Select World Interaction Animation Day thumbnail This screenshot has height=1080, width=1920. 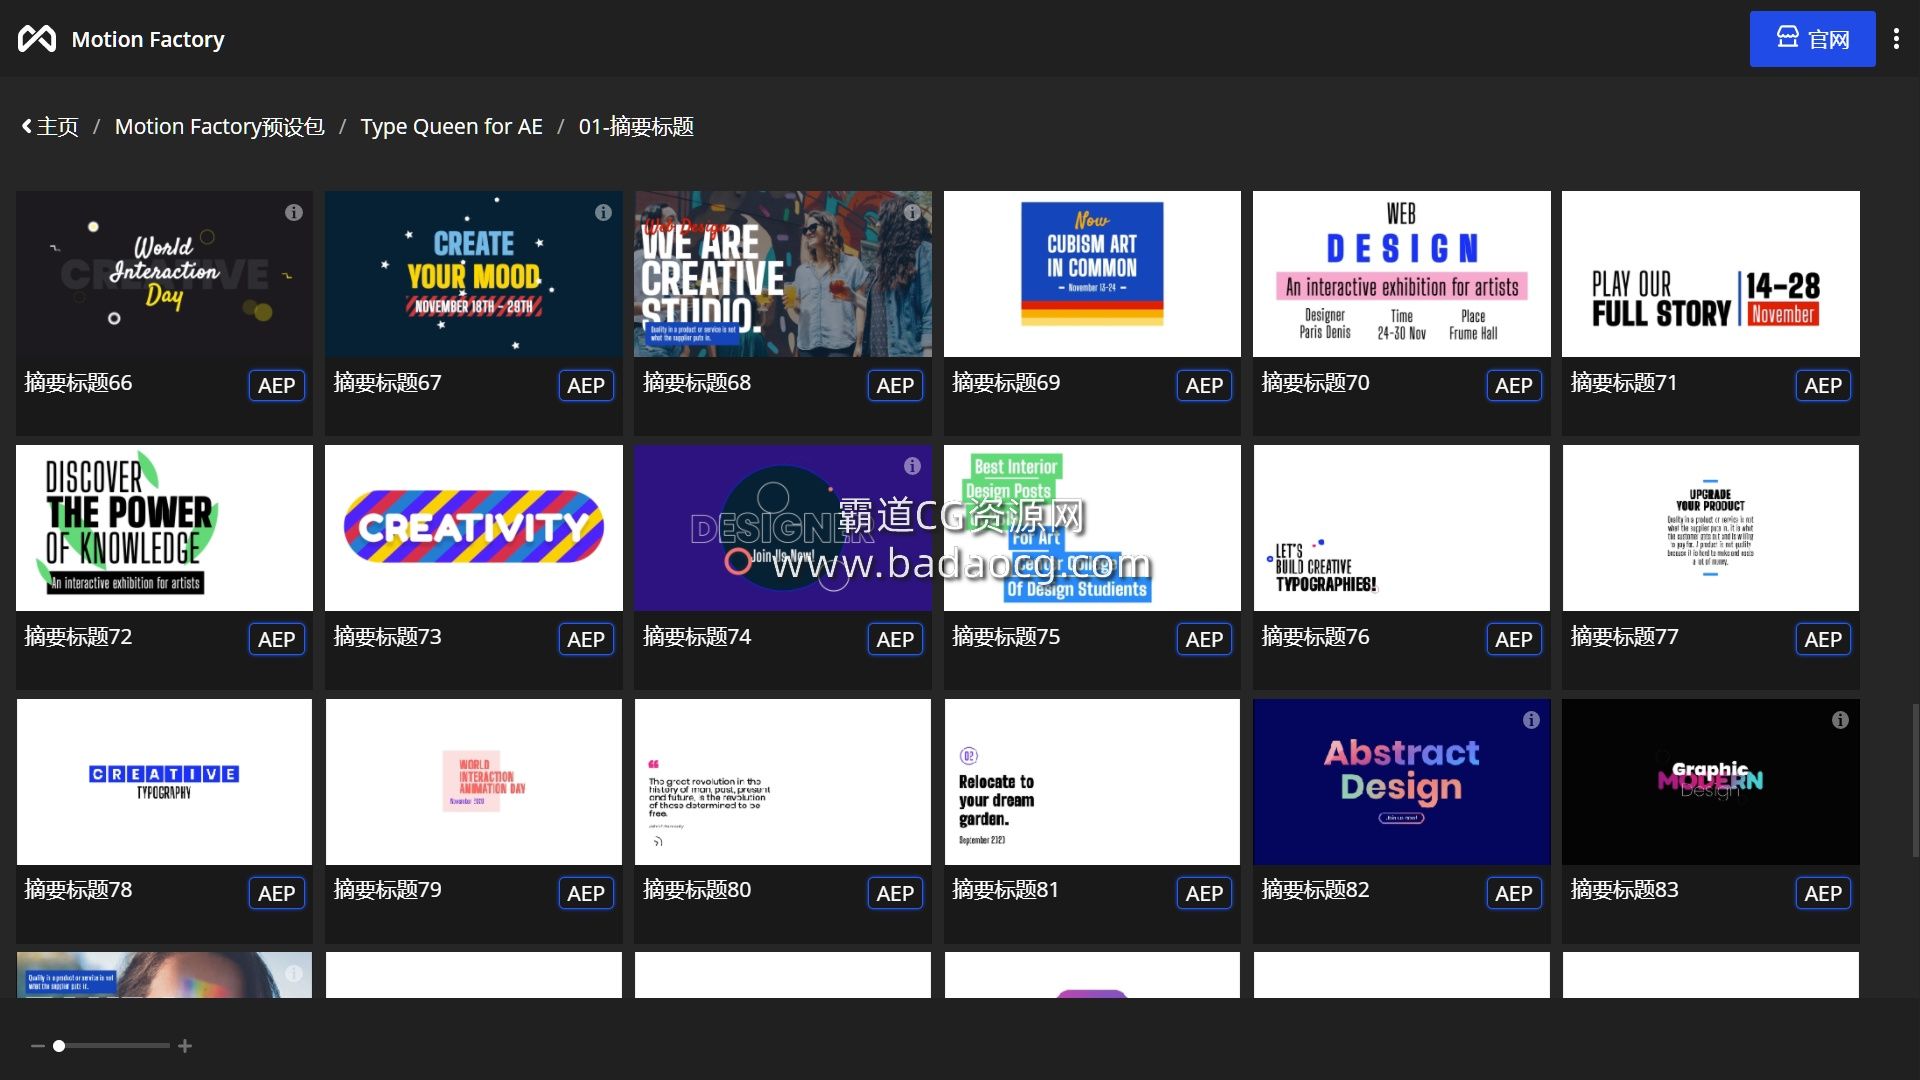pos(473,782)
